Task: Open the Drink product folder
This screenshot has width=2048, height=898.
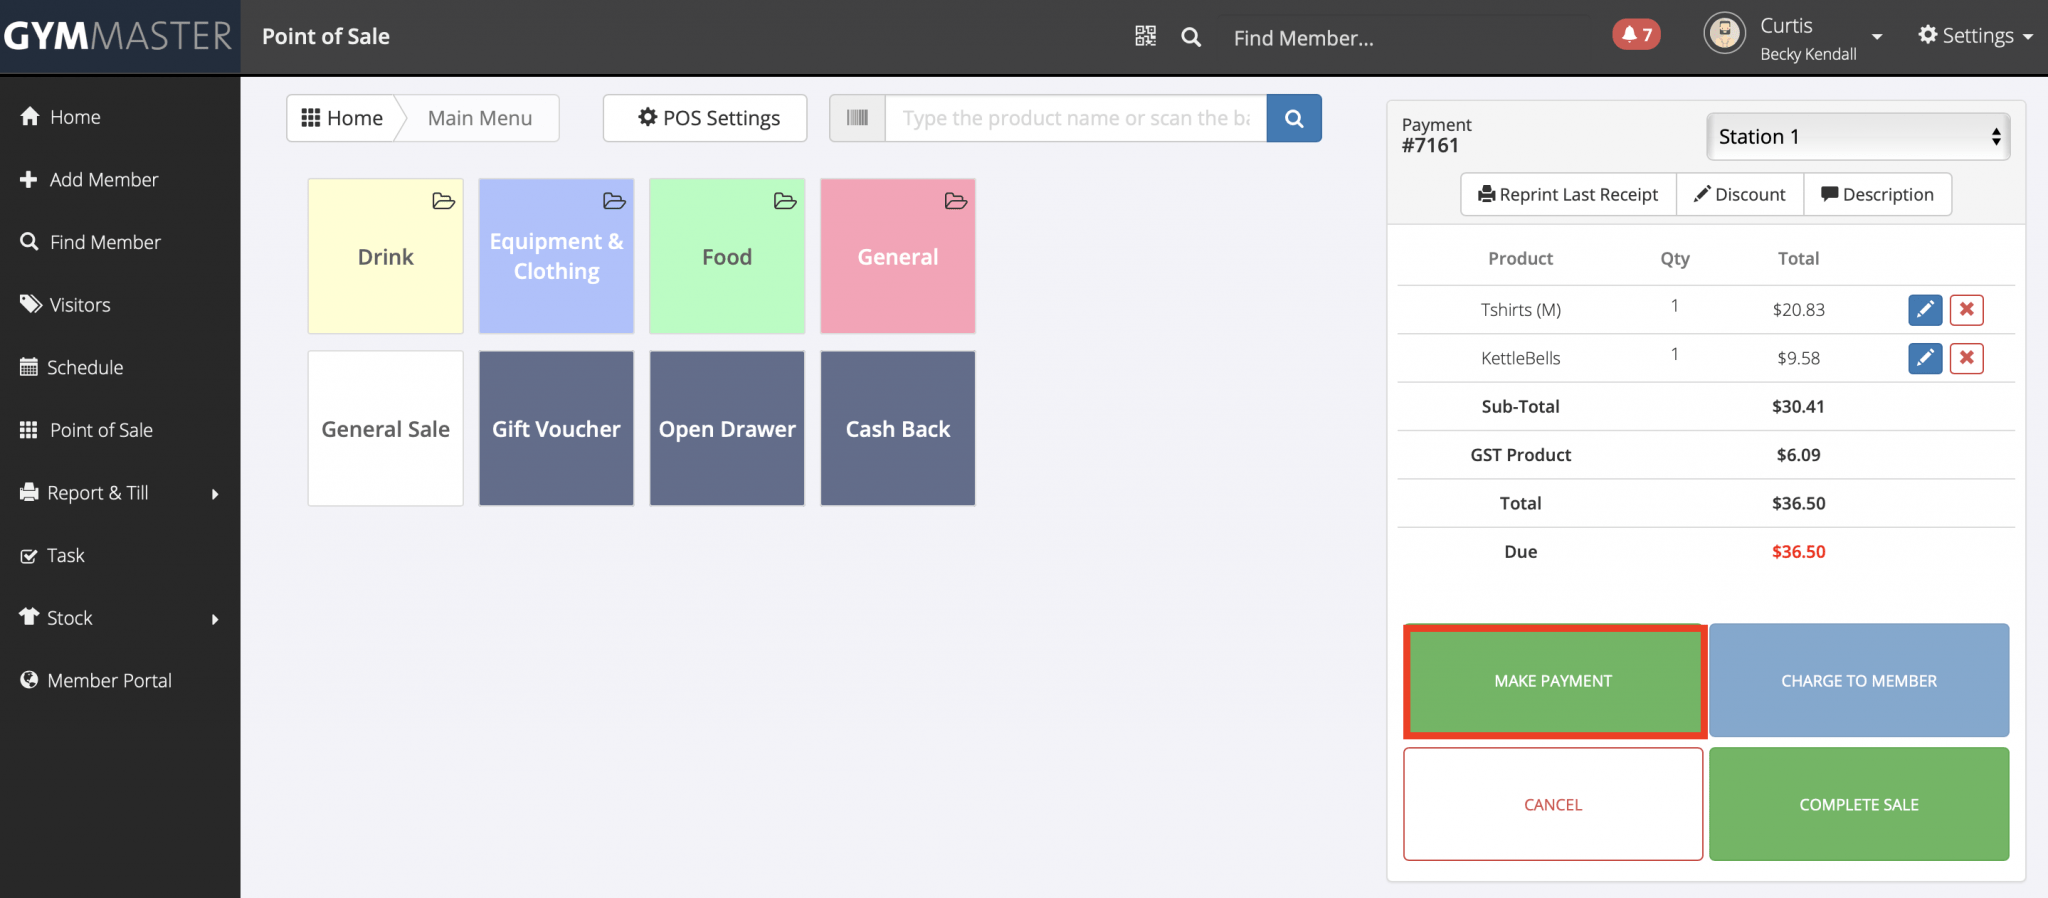Action: 386,256
